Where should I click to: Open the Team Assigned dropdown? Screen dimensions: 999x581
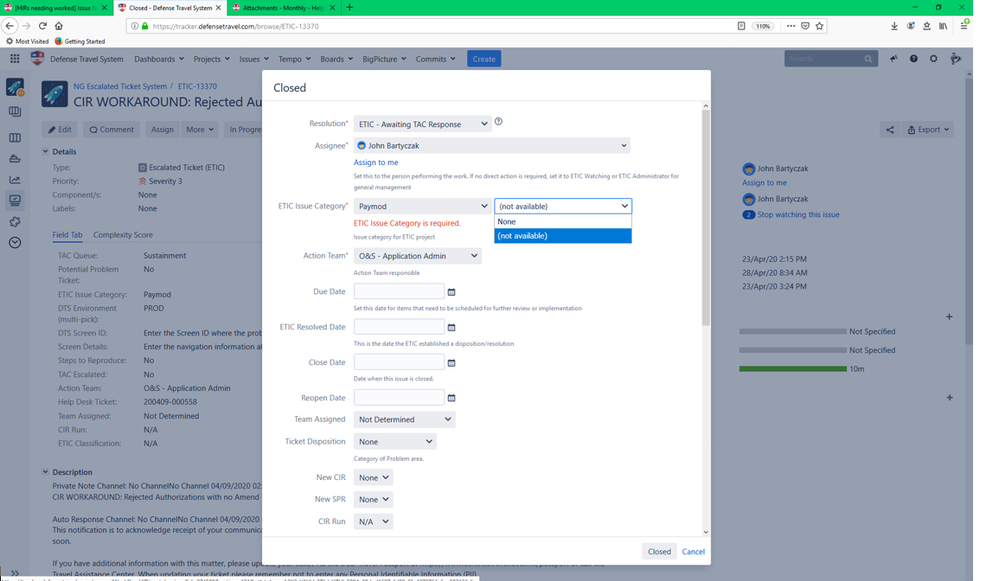click(x=405, y=419)
